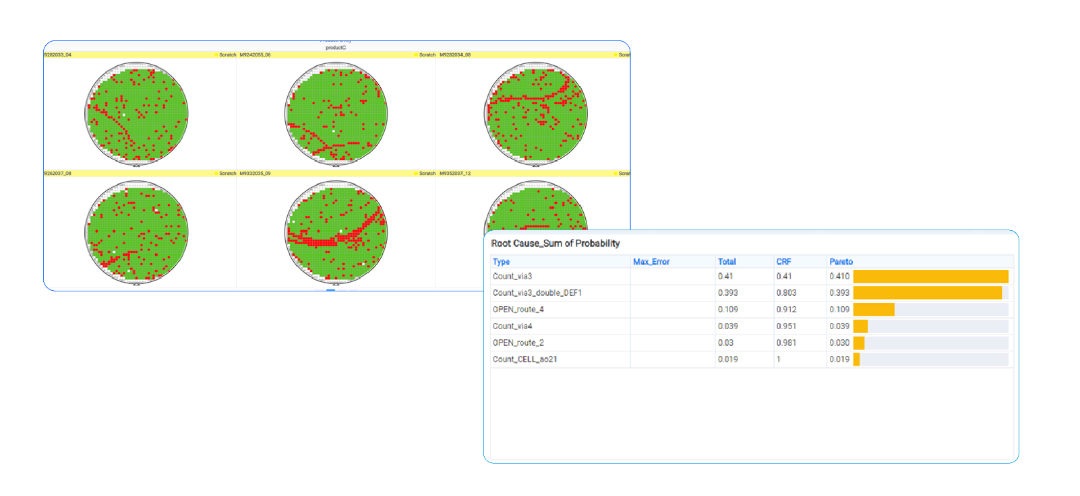Image resolution: width=1080 pixels, height=496 pixels.
Task: Click CRF value 0.951
Action: pyautogui.click(x=786, y=326)
